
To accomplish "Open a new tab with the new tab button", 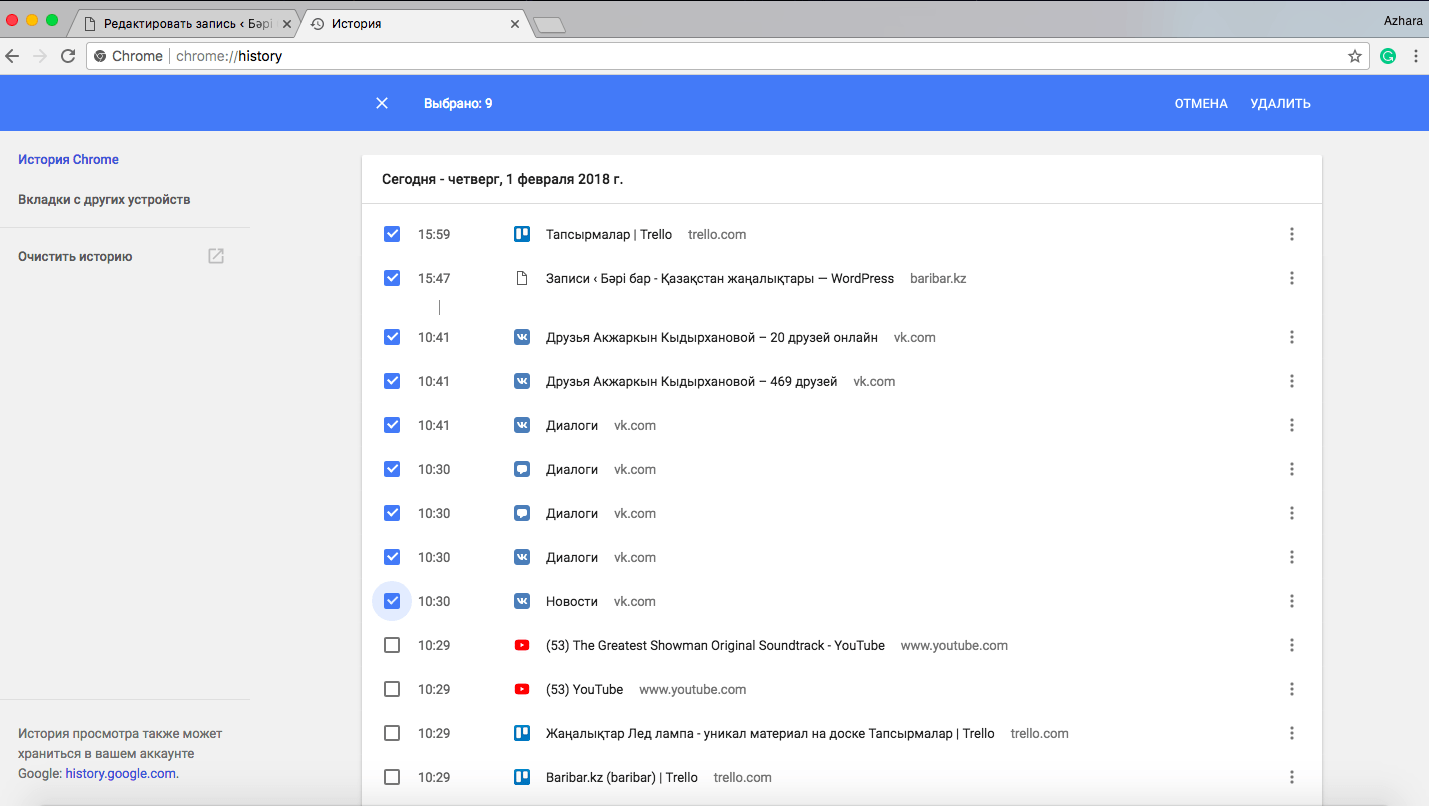I will pyautogui.click(x=549, y=25).
